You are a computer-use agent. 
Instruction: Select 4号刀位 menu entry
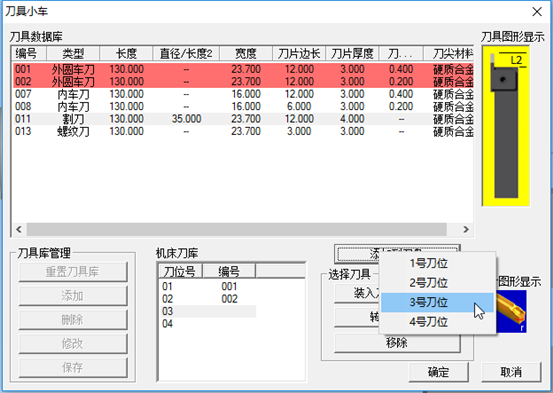point(437,322)
